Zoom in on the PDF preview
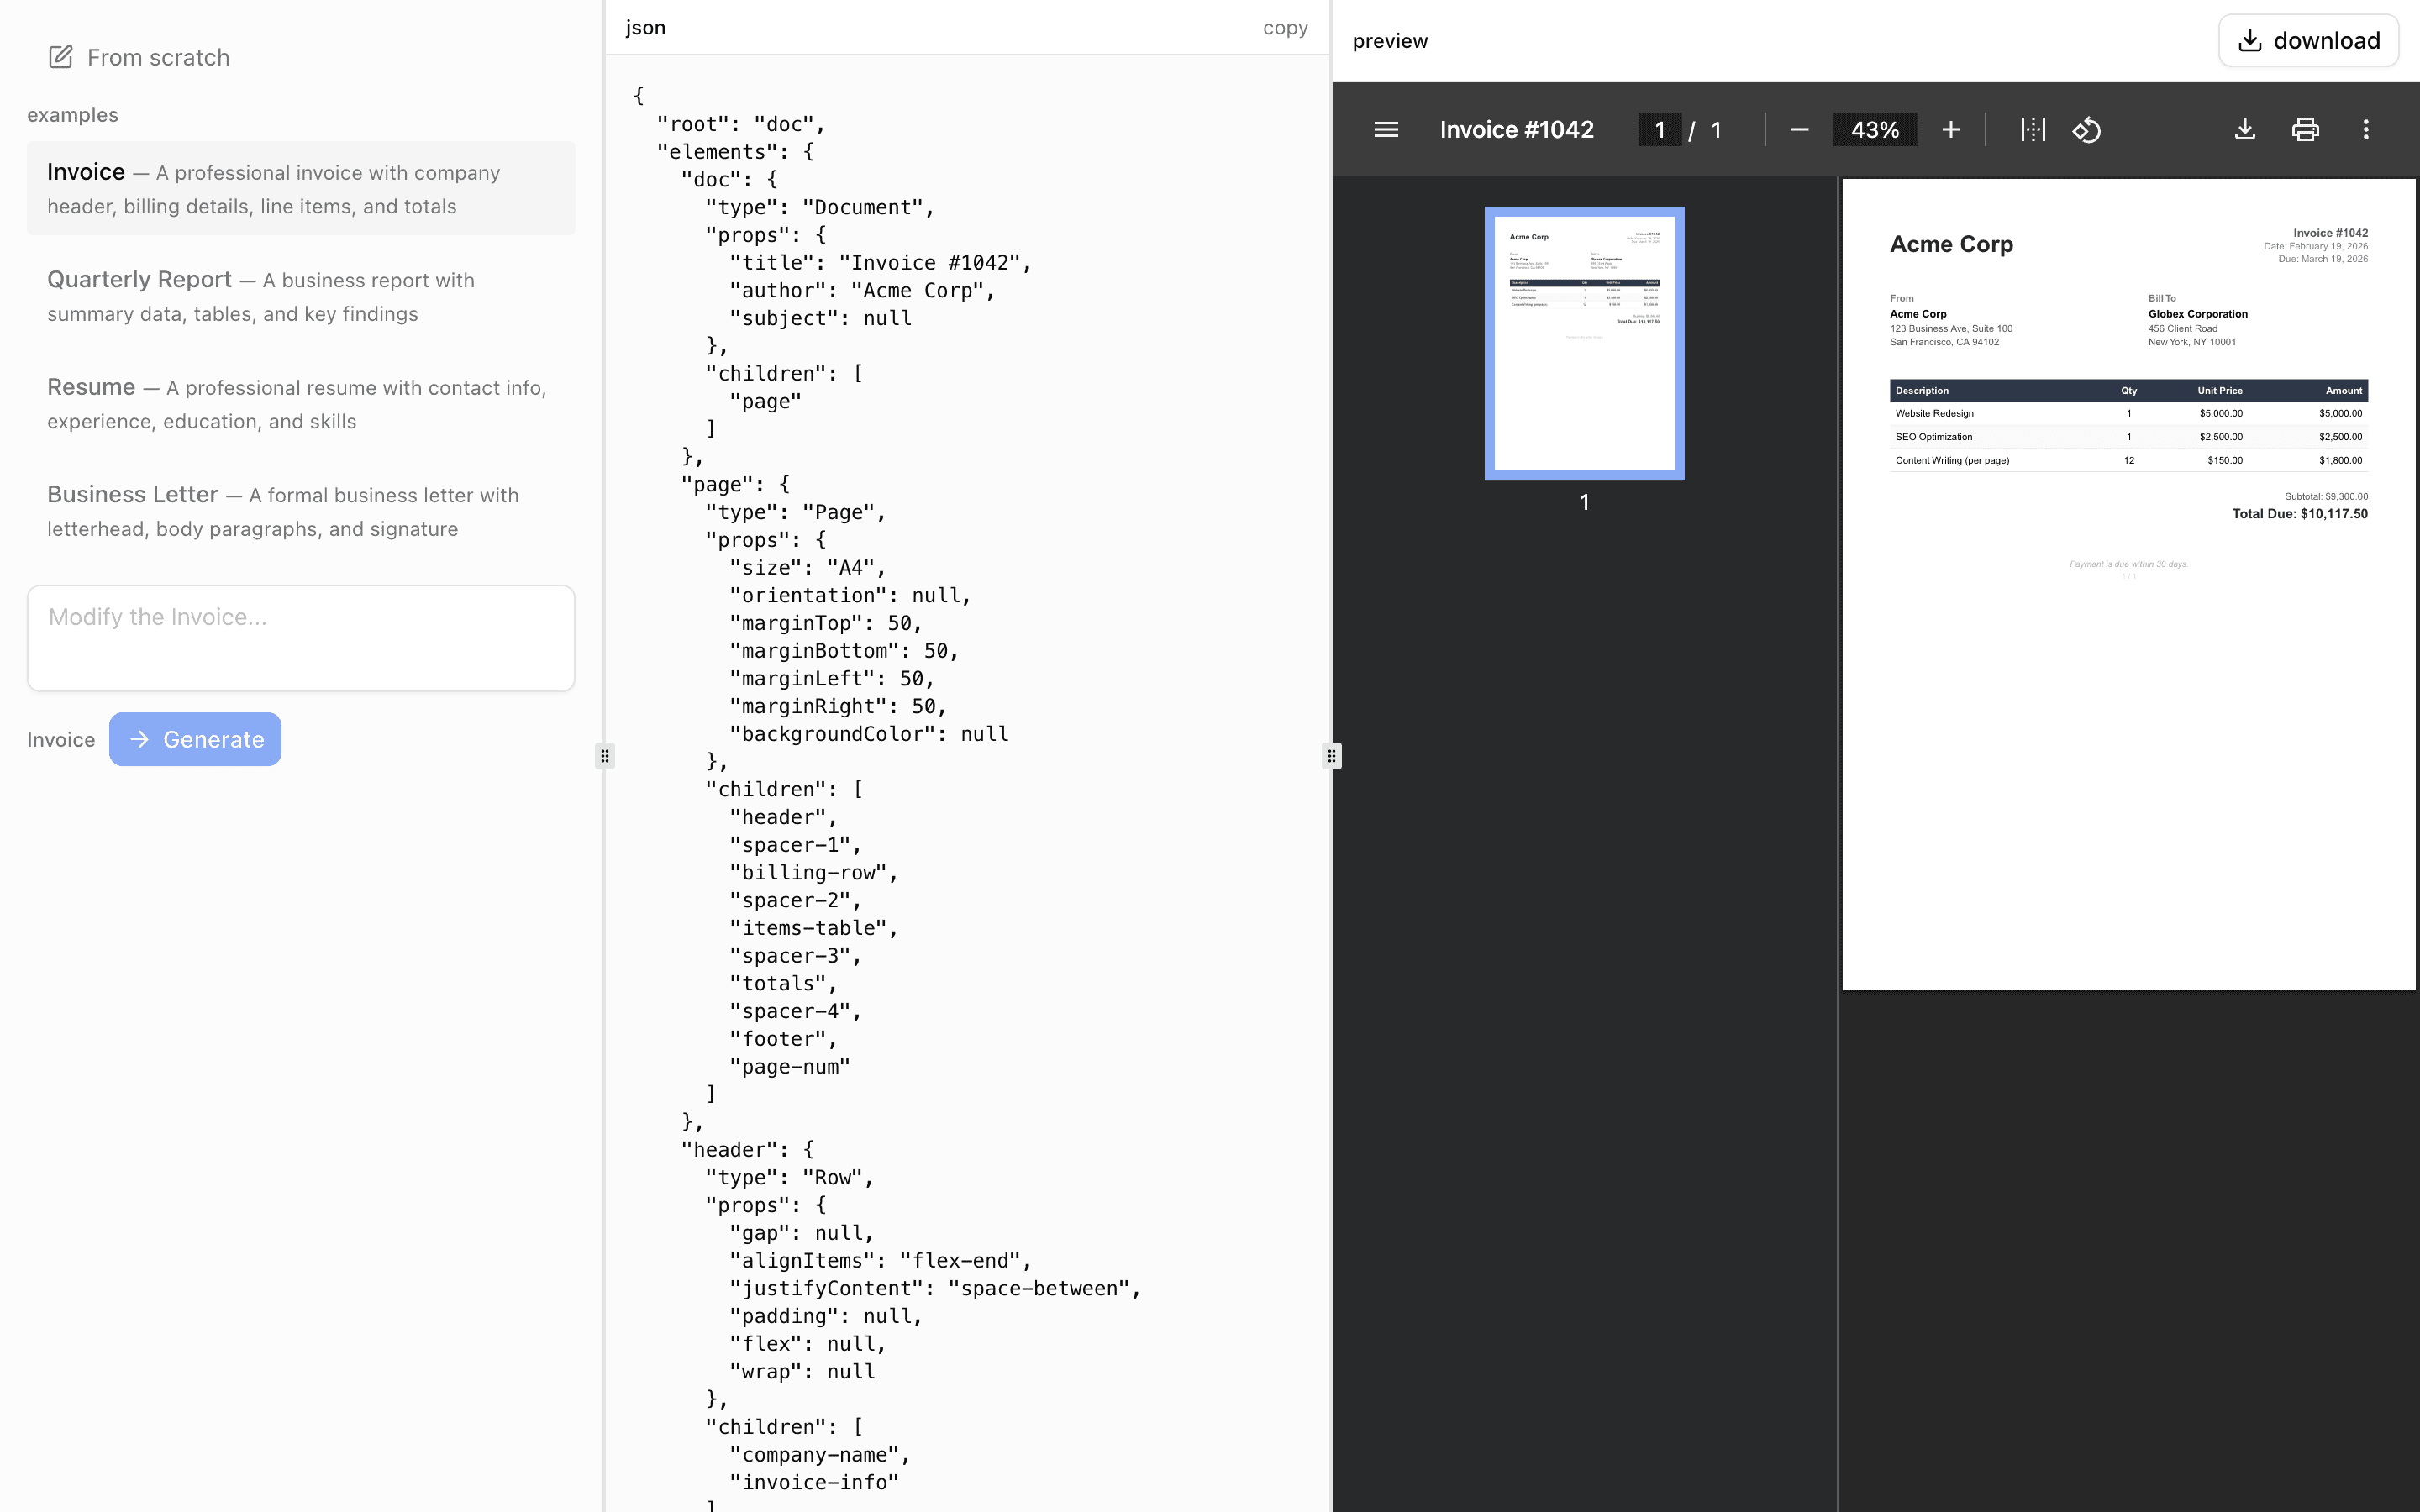 1951,129
